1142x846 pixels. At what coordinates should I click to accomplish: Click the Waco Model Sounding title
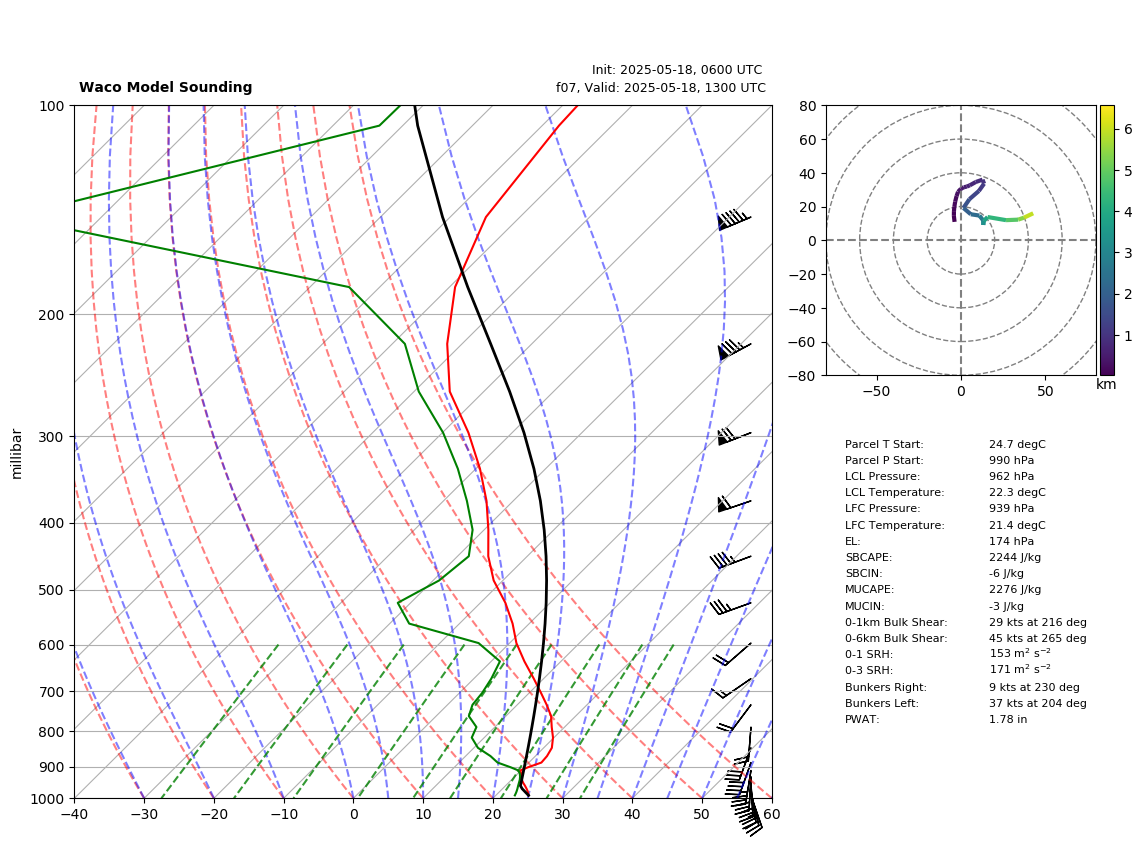pos(165,87)
